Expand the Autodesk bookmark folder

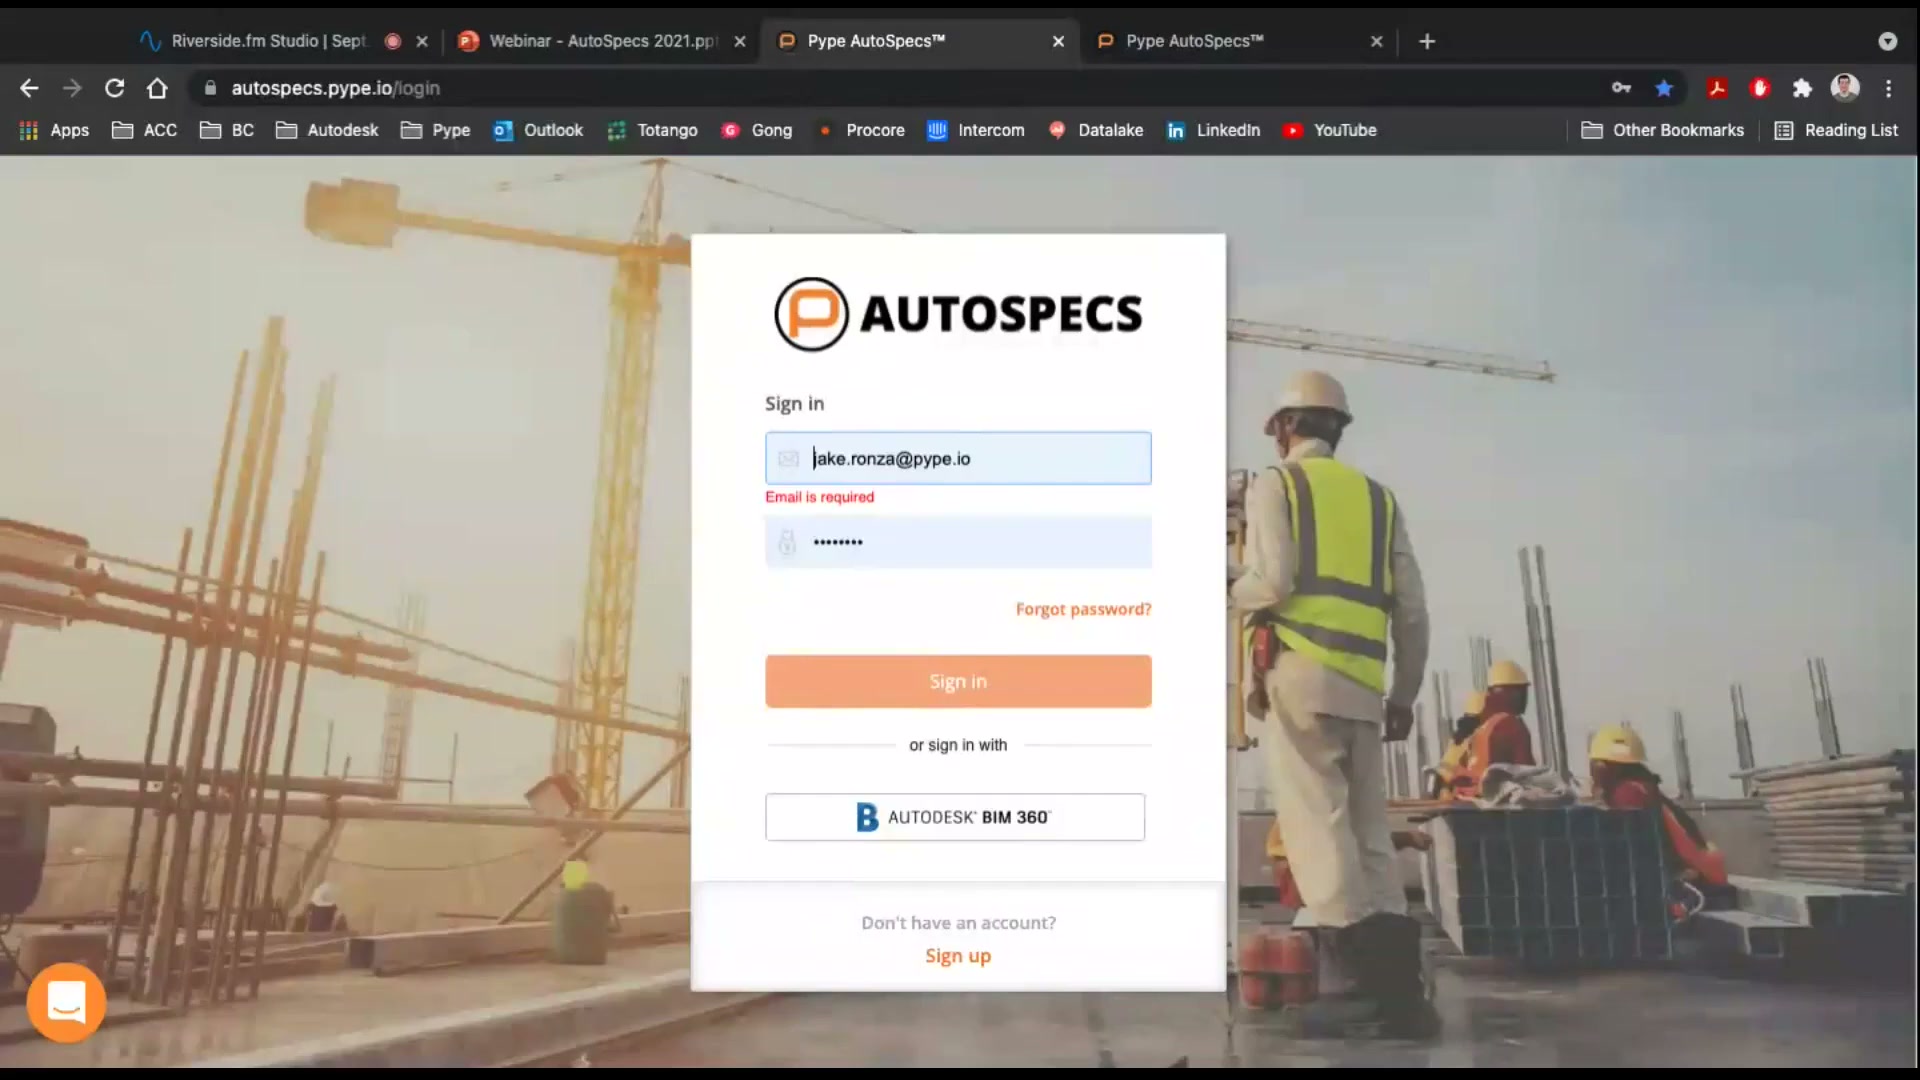[327, 130]
